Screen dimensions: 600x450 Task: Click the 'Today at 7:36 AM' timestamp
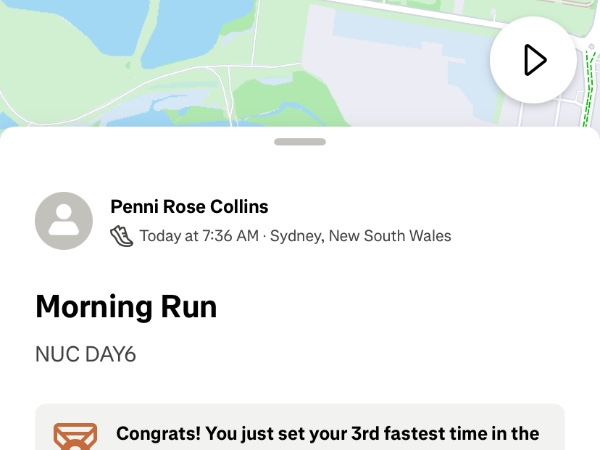pos(198,236)
